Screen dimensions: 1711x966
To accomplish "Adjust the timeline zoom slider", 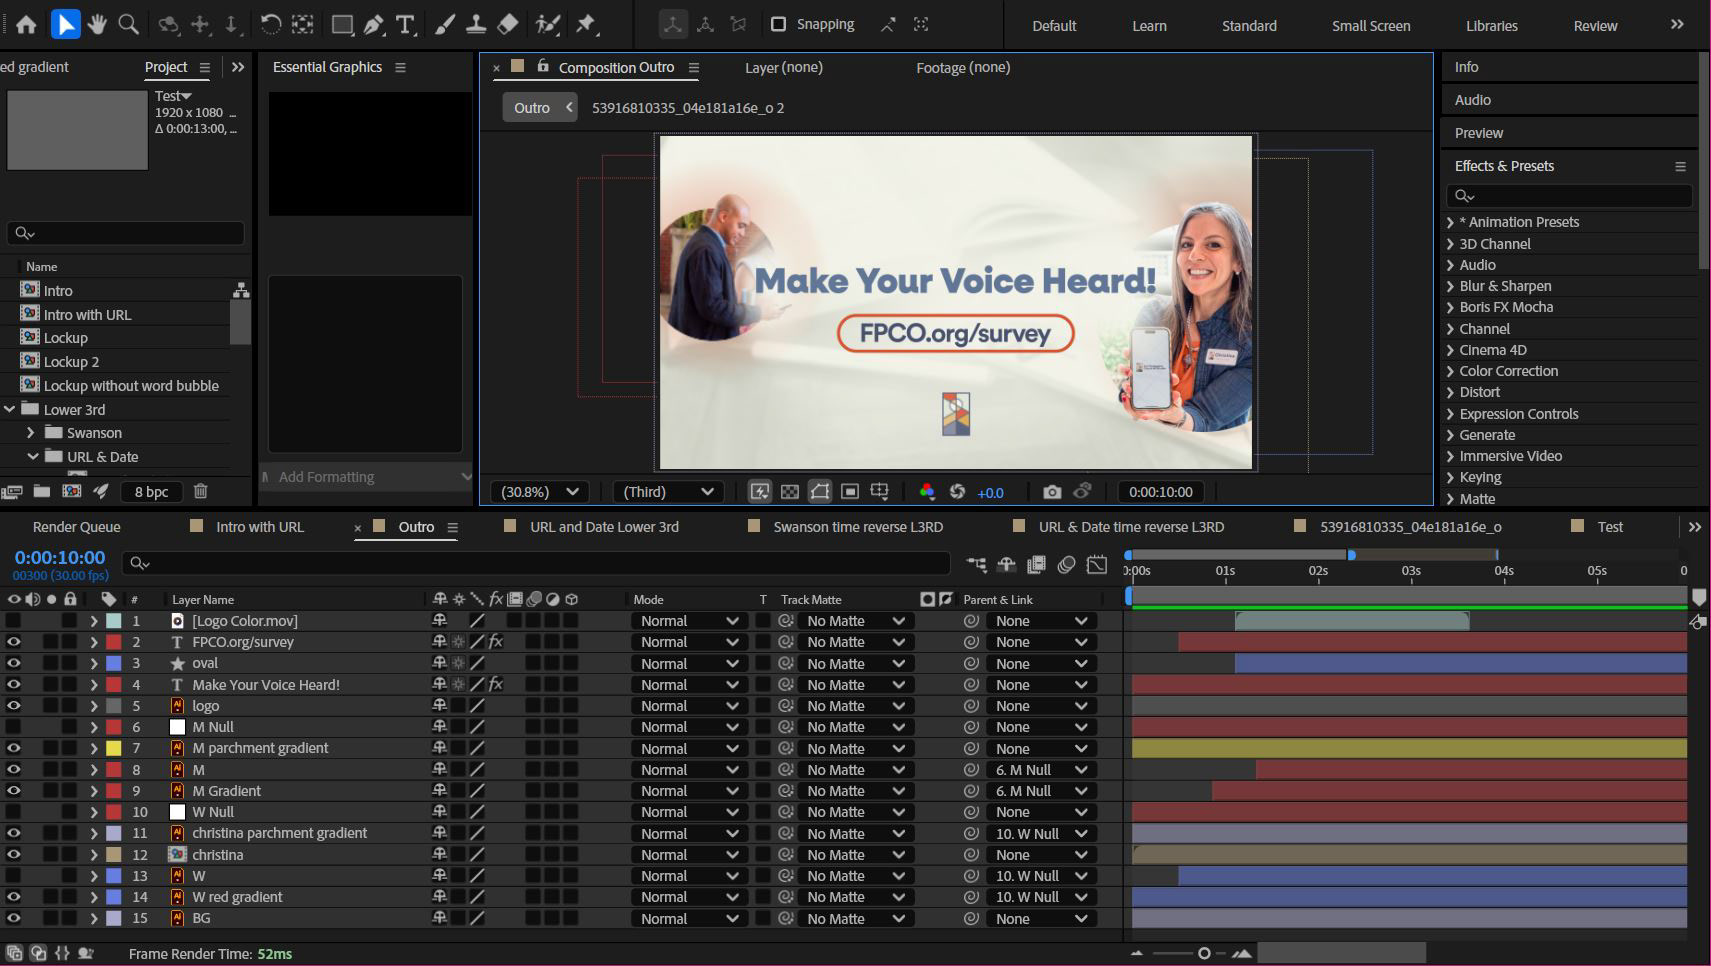I will point(1204,953).
